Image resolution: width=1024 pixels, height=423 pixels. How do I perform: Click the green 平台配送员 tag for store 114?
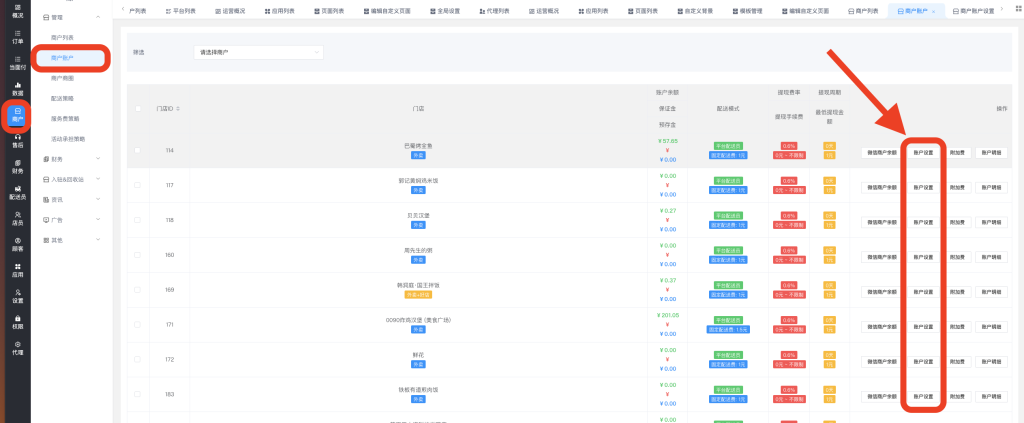pyautogui.click(x=728, y=146)
